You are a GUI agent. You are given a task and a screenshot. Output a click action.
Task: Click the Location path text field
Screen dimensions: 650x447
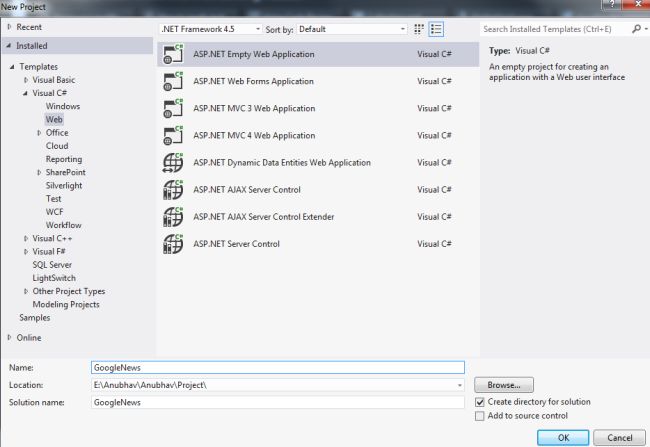pos(273,385)
